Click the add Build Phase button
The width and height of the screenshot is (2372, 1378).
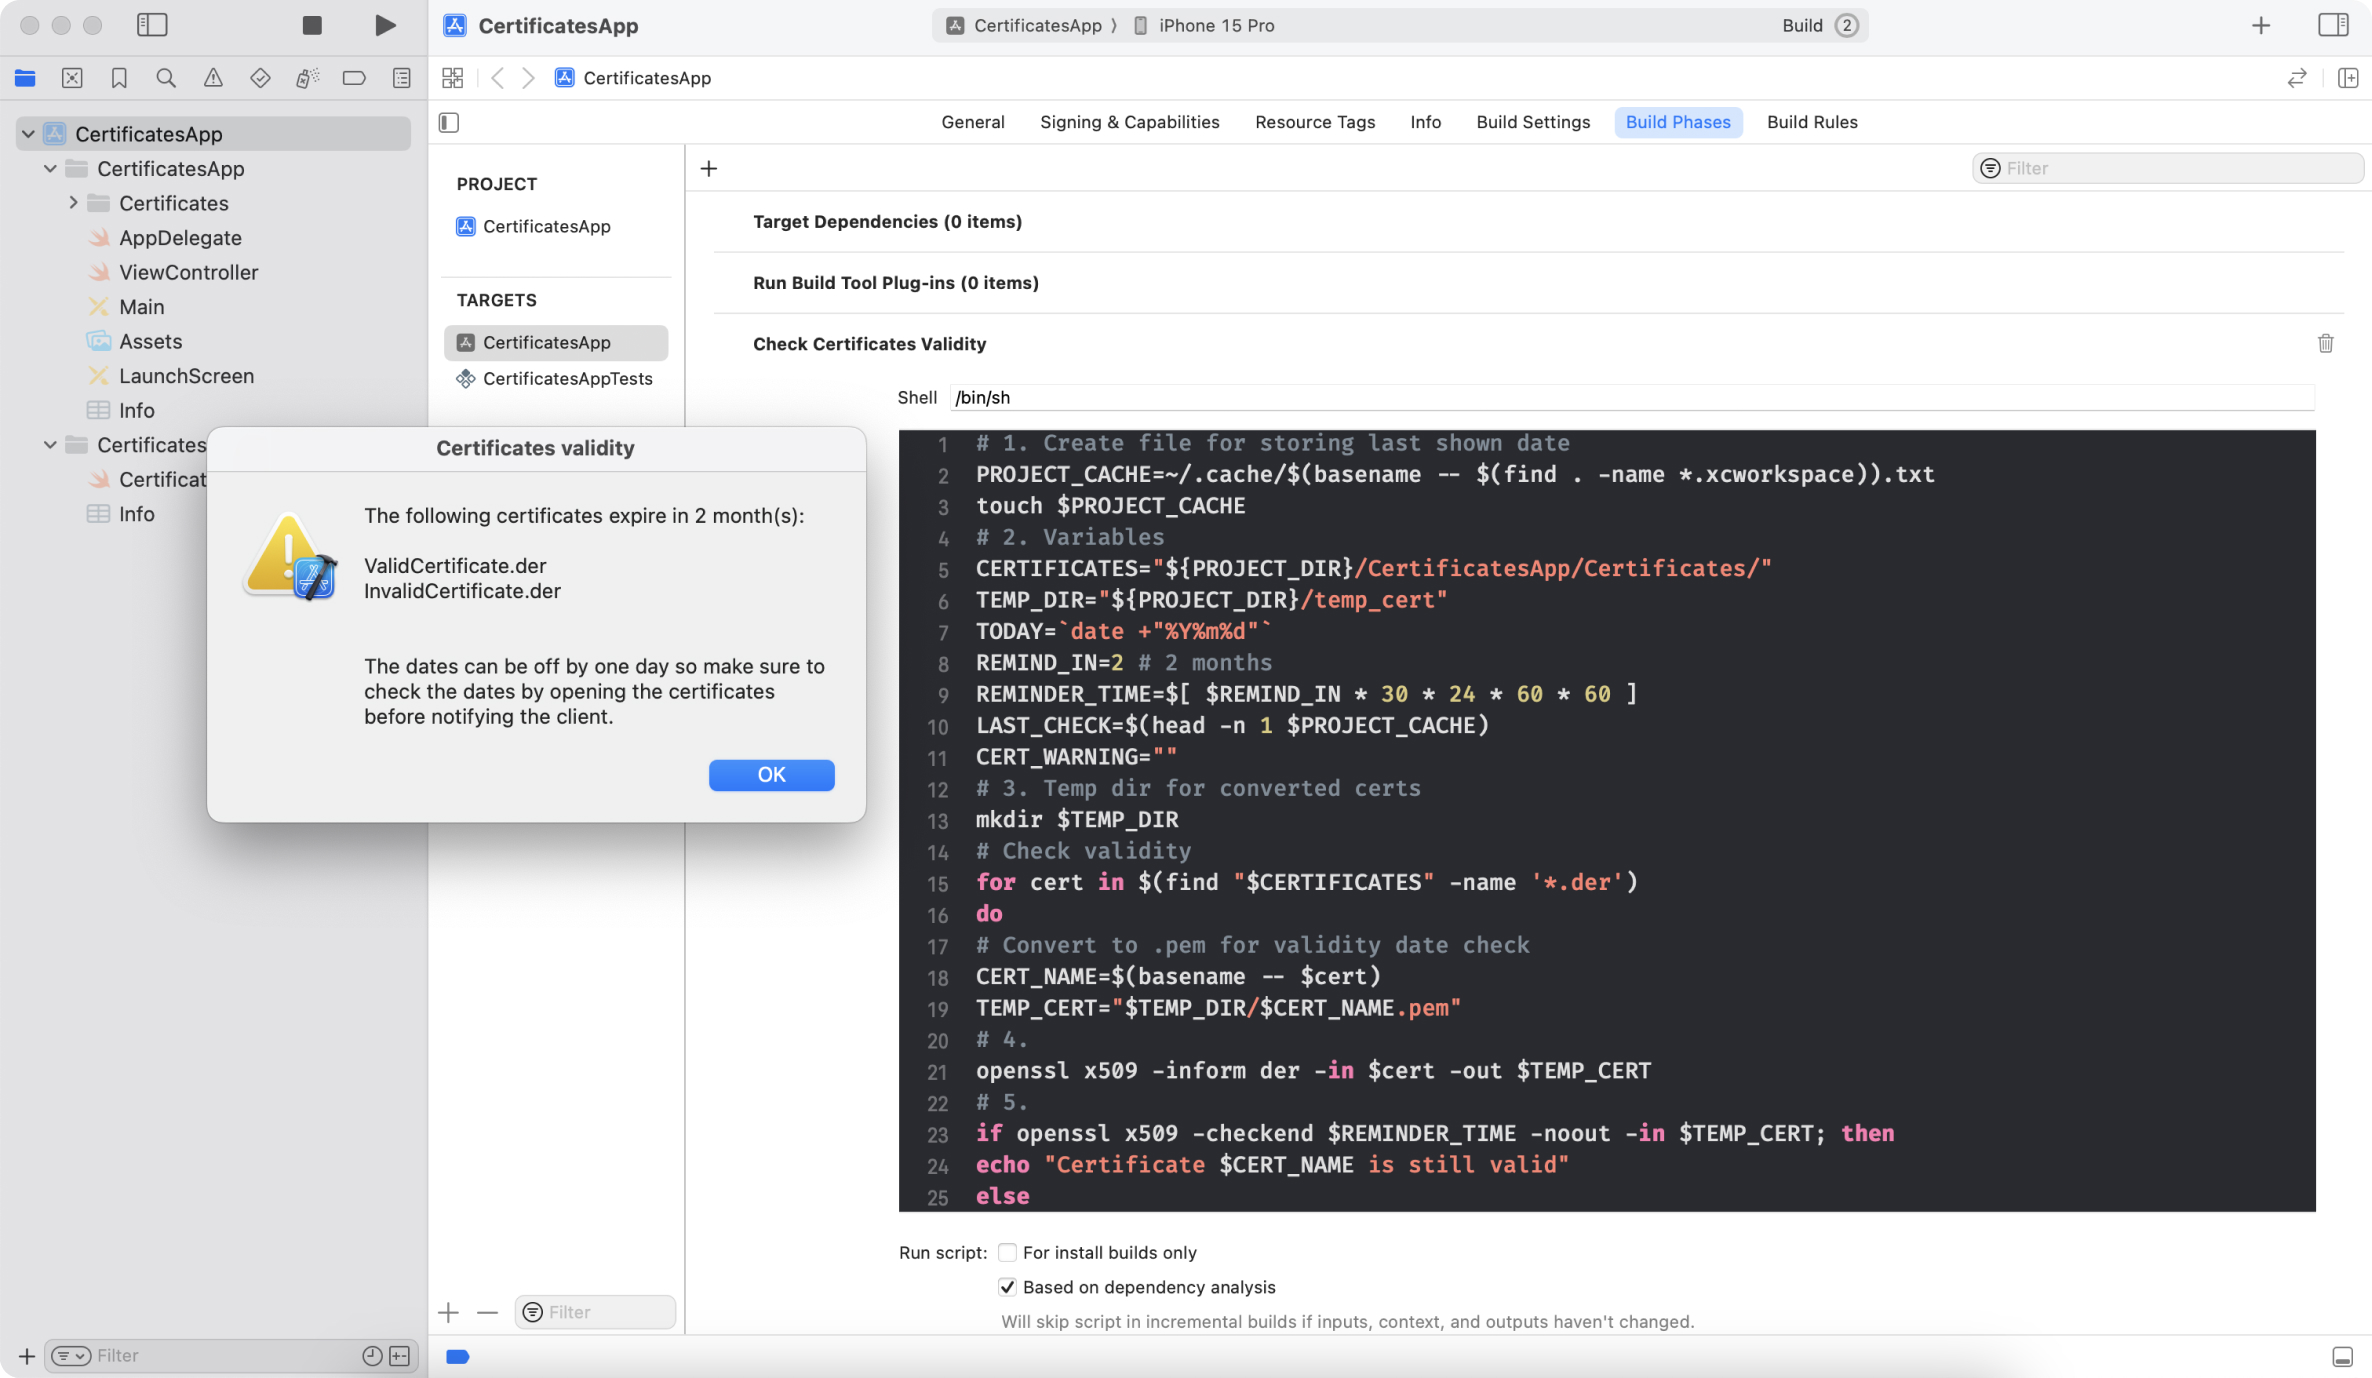709,167
